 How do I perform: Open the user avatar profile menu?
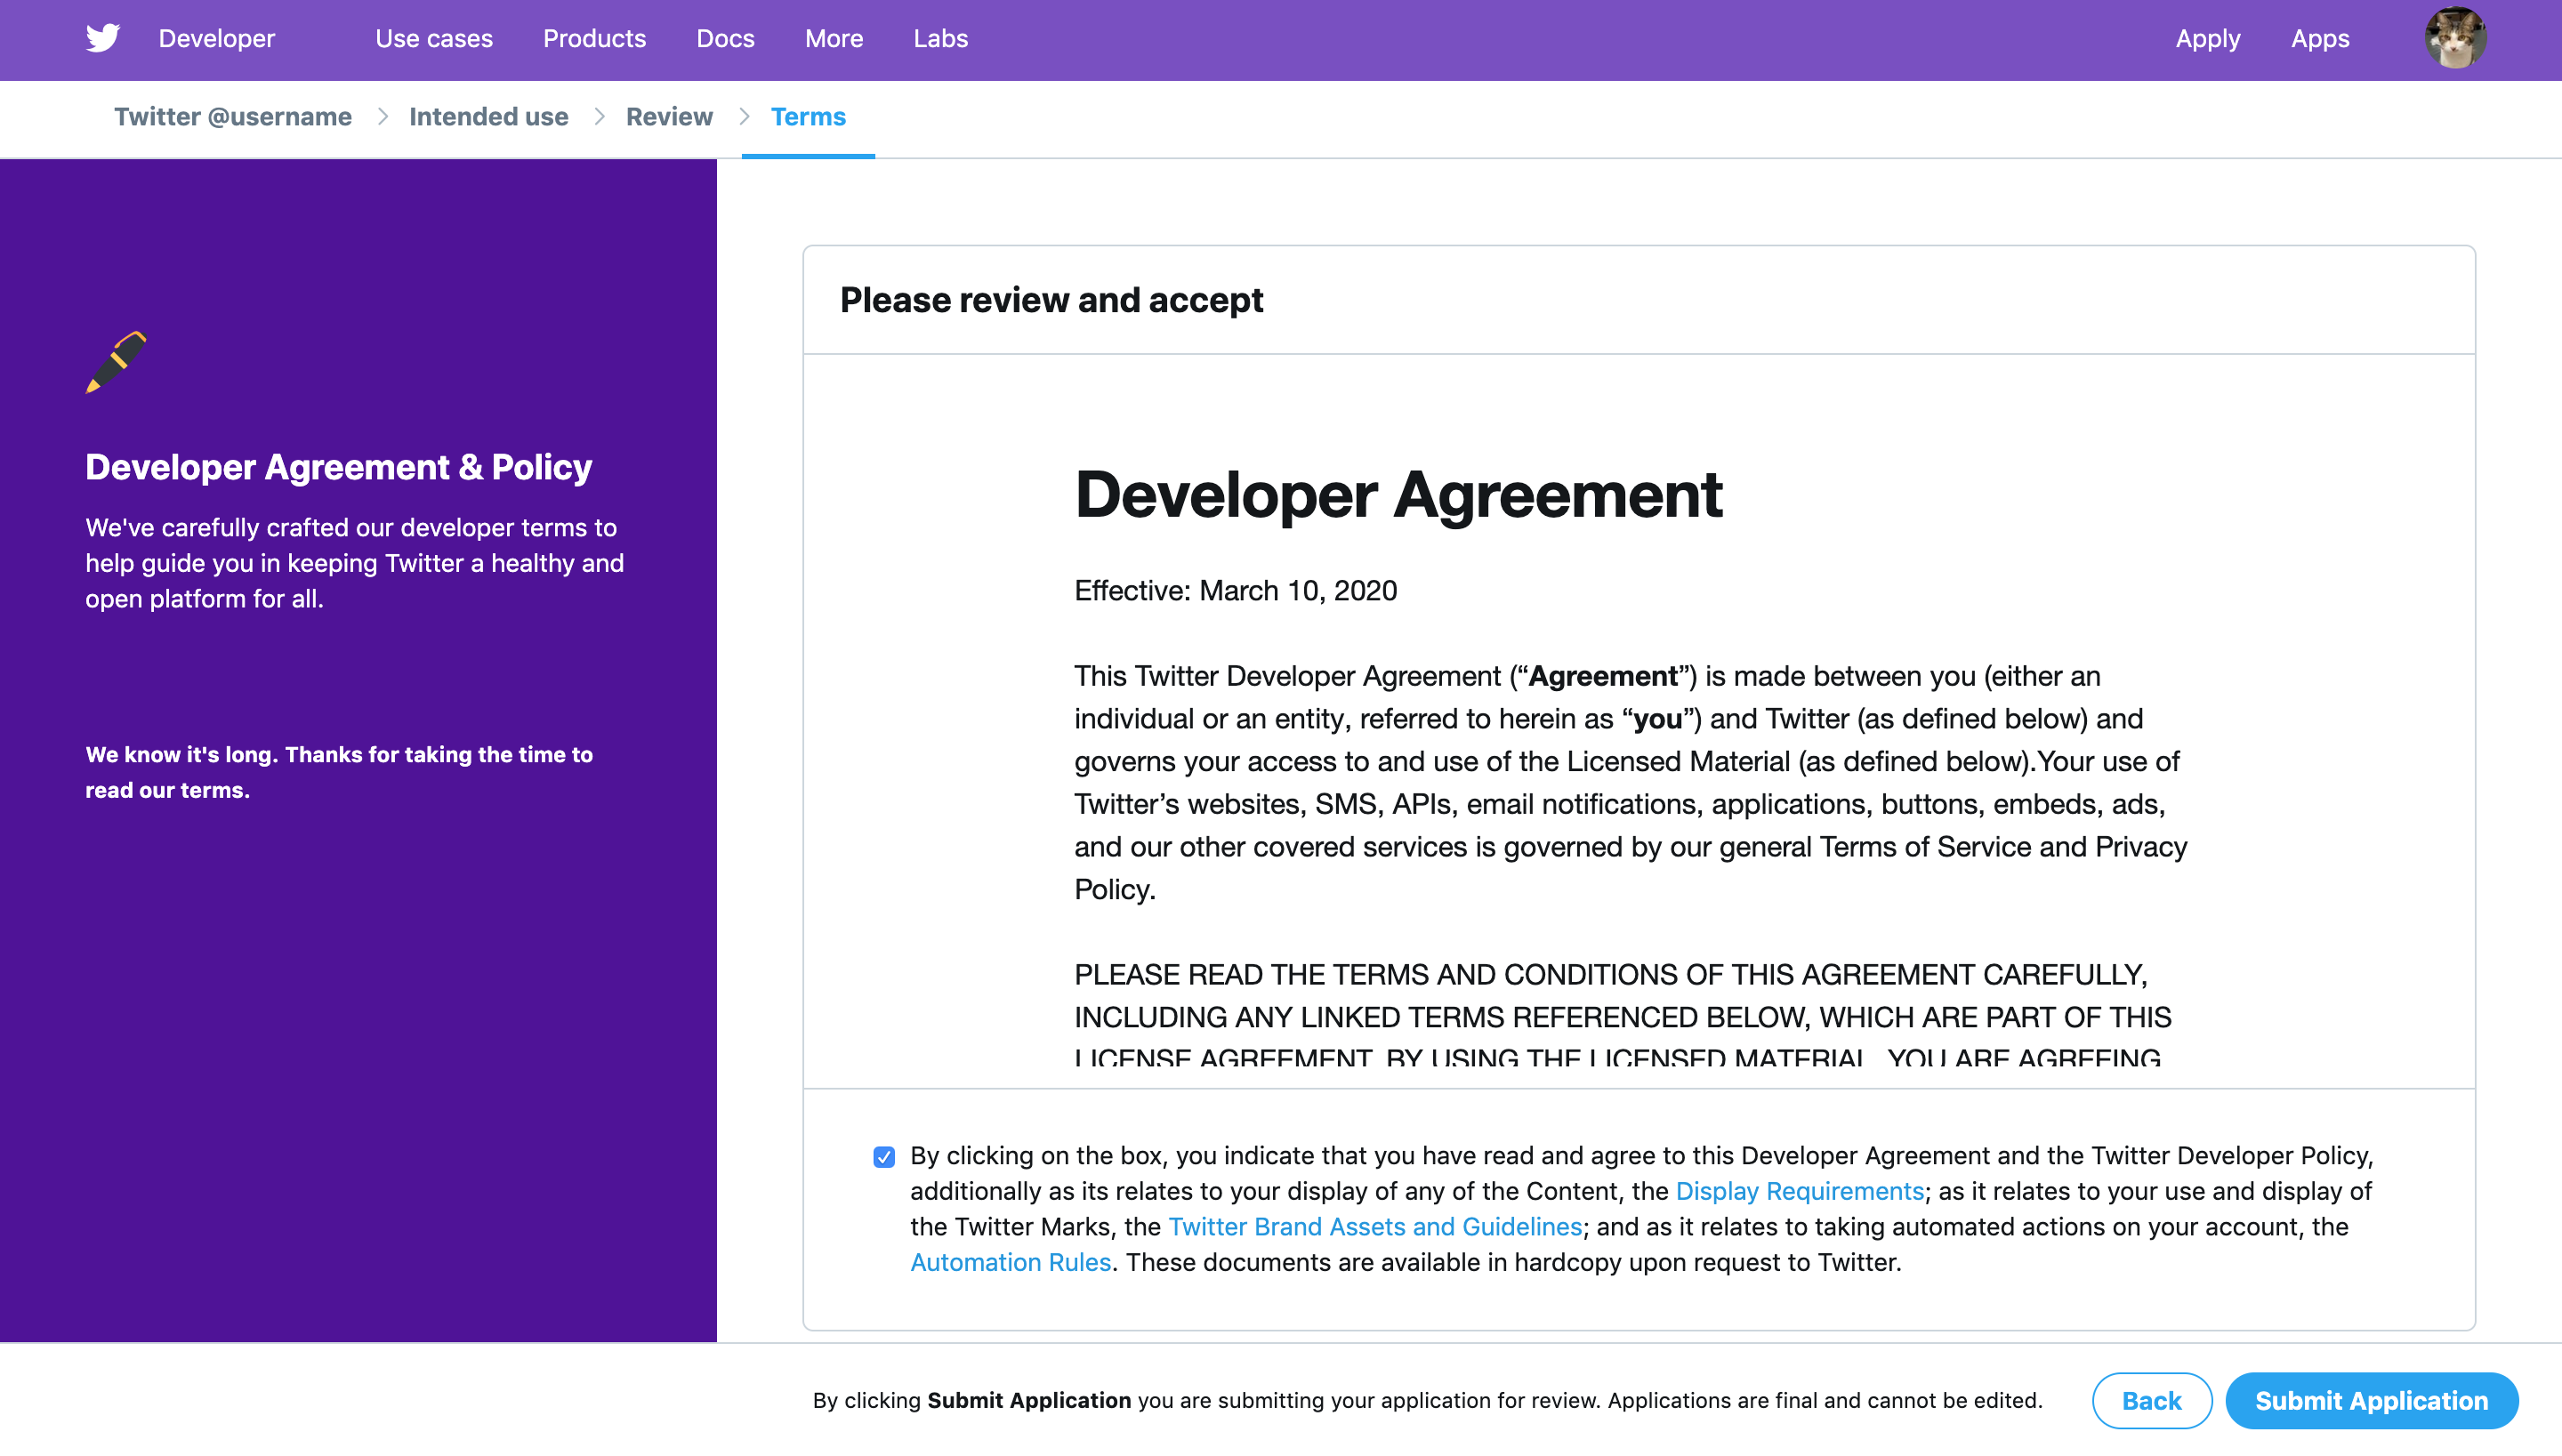(x=2455, y=38)
